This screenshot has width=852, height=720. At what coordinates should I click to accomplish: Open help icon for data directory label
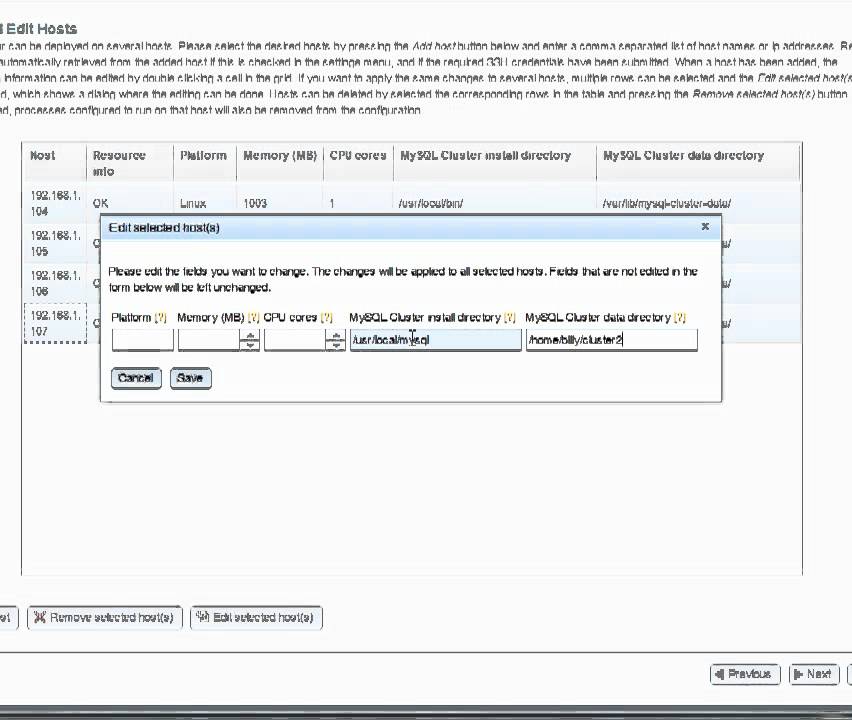680,317
